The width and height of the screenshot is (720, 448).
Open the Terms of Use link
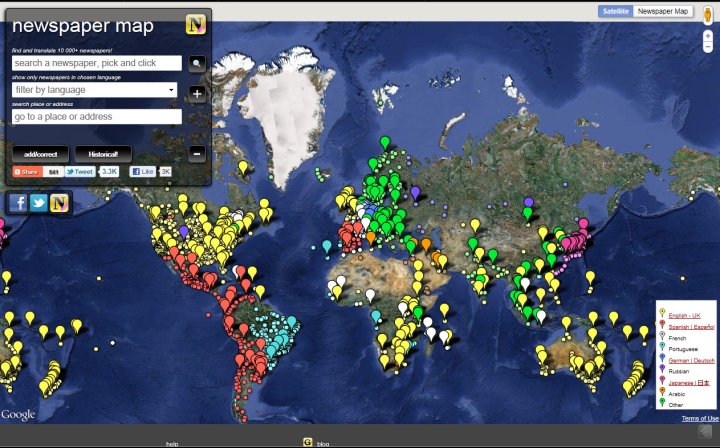point(699,418)
